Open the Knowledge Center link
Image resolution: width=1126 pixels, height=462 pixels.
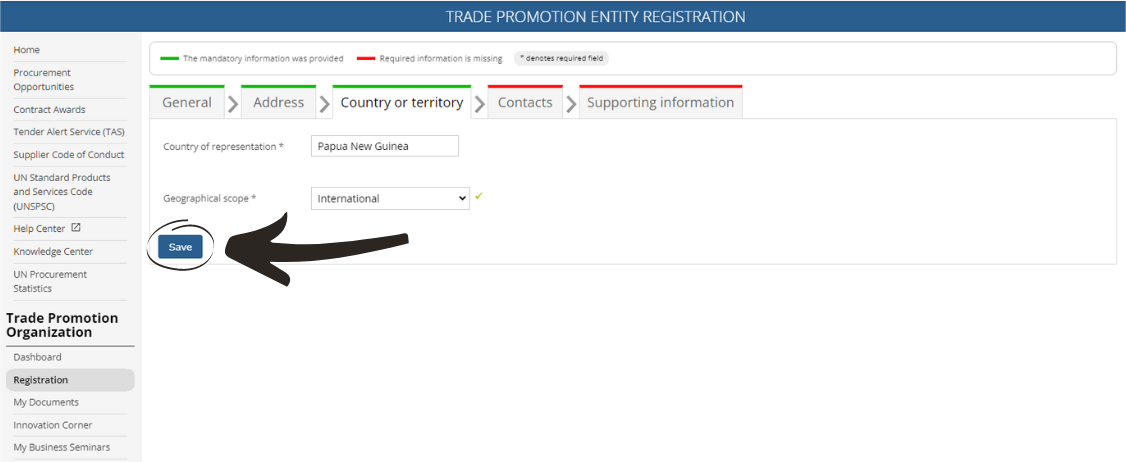[x=53, y=252]
